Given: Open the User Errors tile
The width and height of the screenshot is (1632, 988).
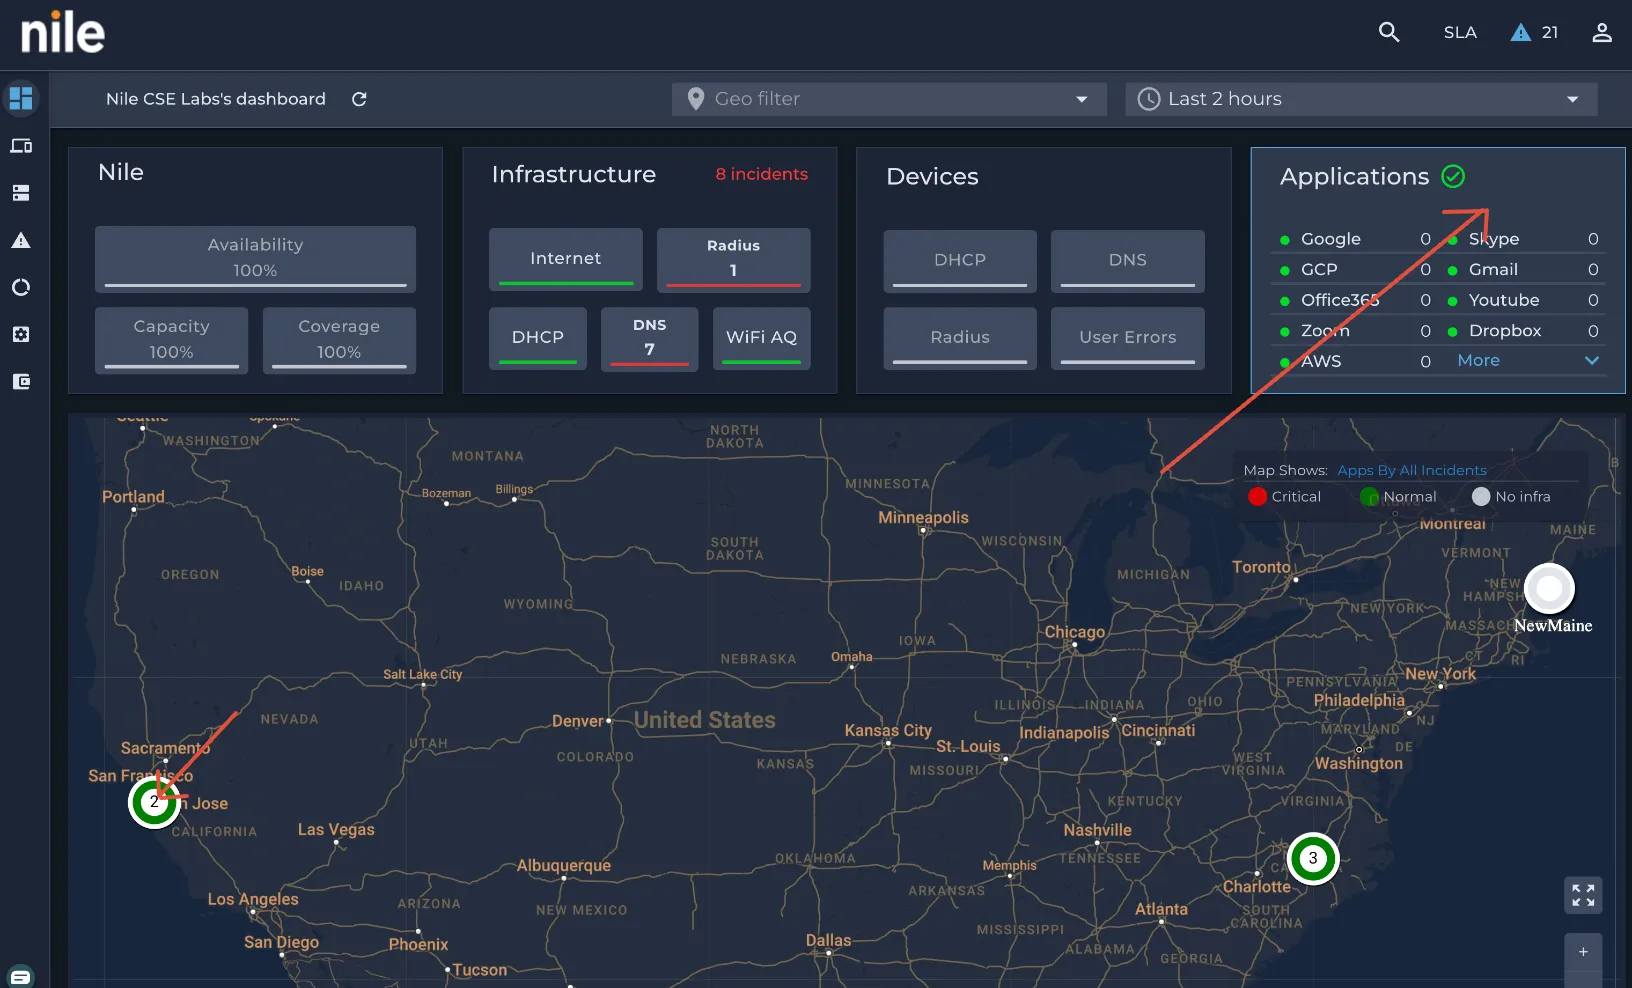Looking at the screenshot, I should pyautogui.click(x=1128, y=338).
